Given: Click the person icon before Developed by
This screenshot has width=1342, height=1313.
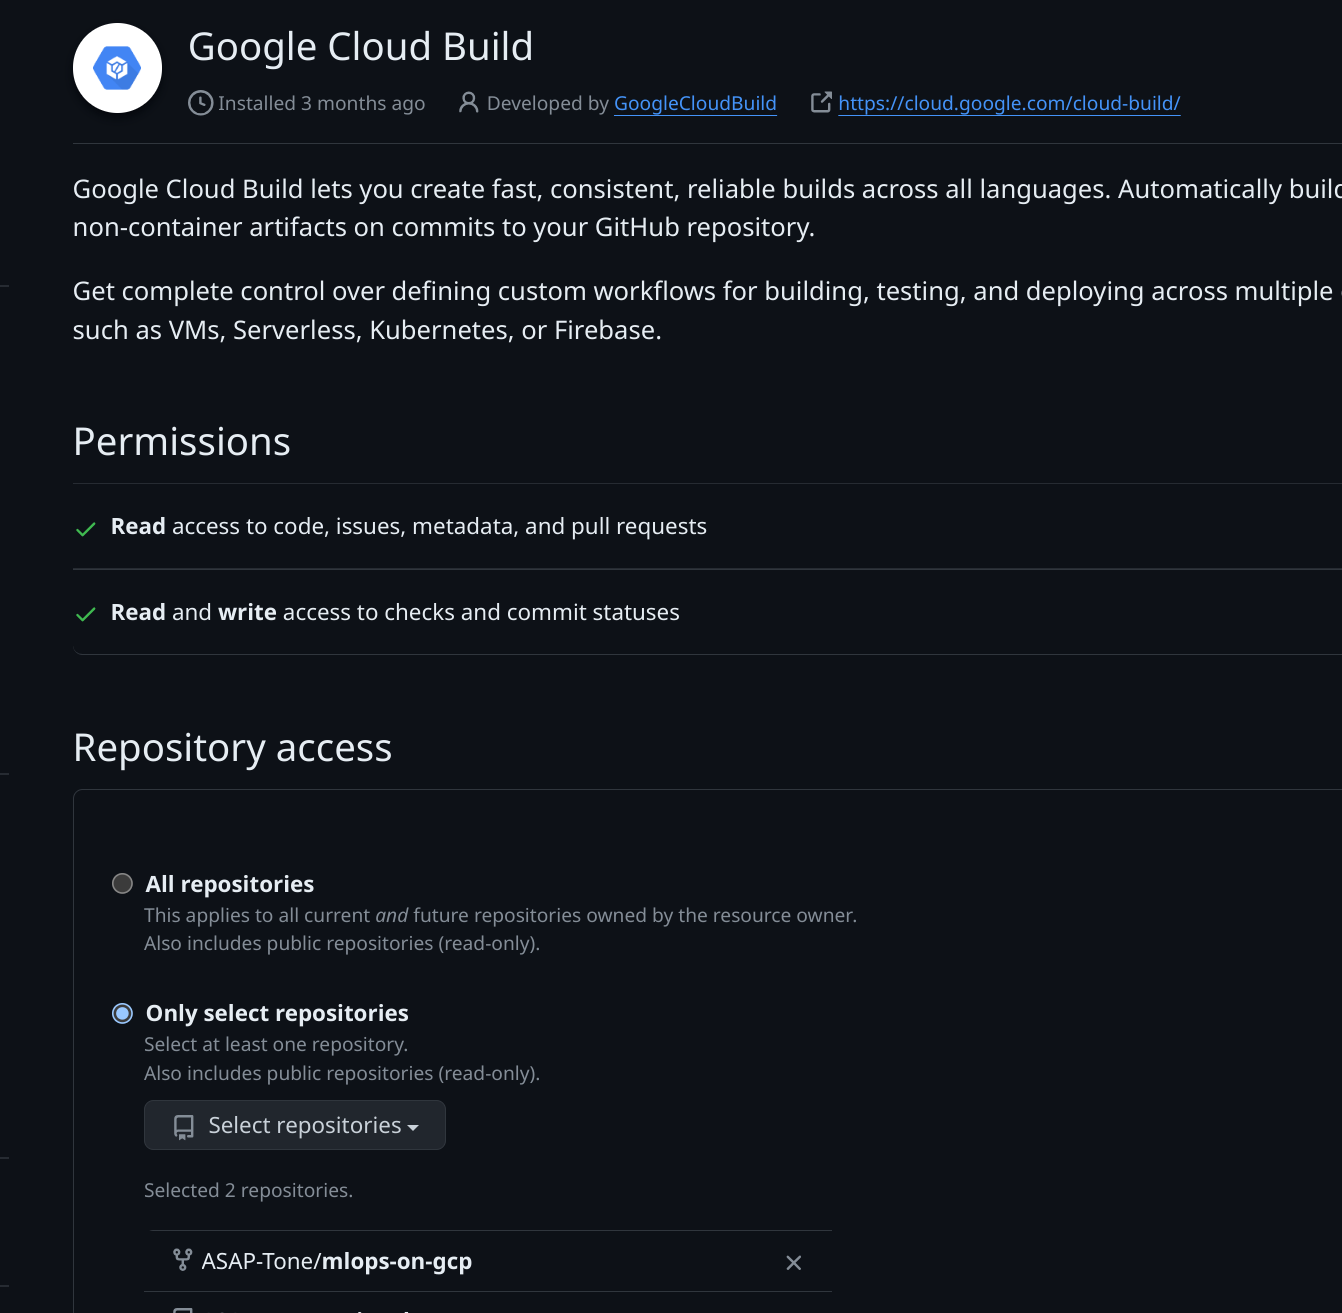Looking at the screenshot, I should click(468, 103).
